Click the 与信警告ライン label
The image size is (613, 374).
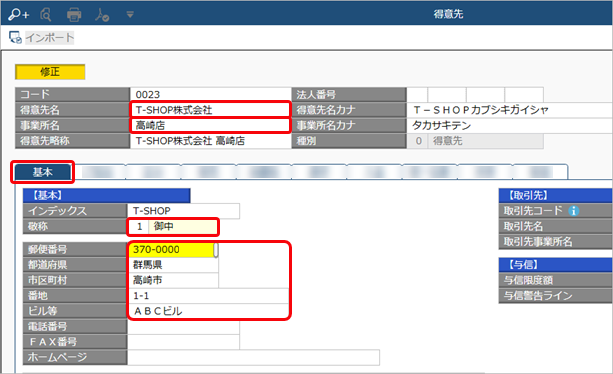click(x=538, y=296)
